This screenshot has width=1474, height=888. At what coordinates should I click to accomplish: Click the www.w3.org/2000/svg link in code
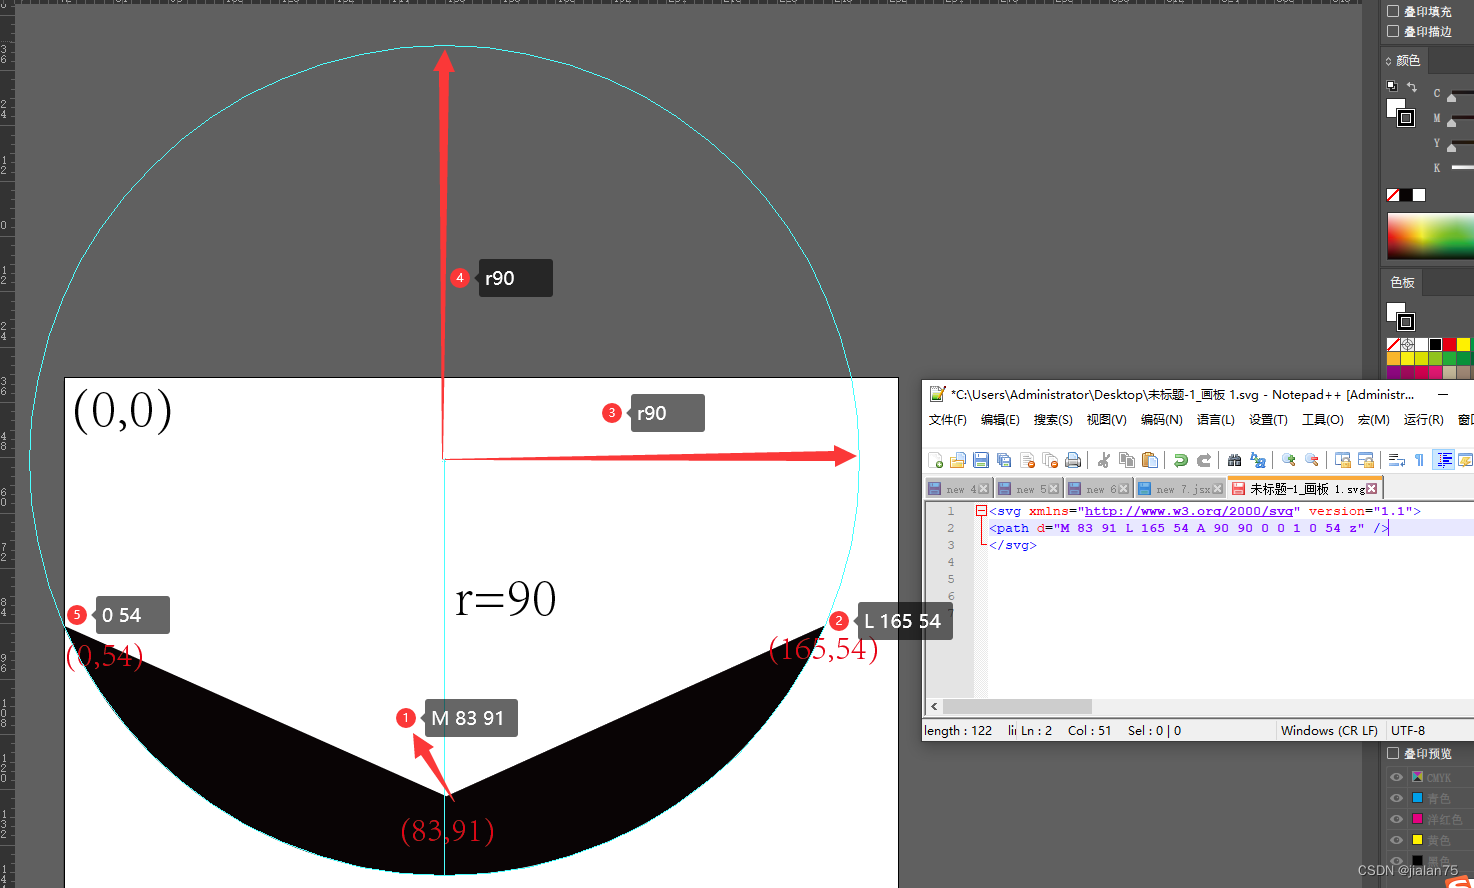(1189, 511)
